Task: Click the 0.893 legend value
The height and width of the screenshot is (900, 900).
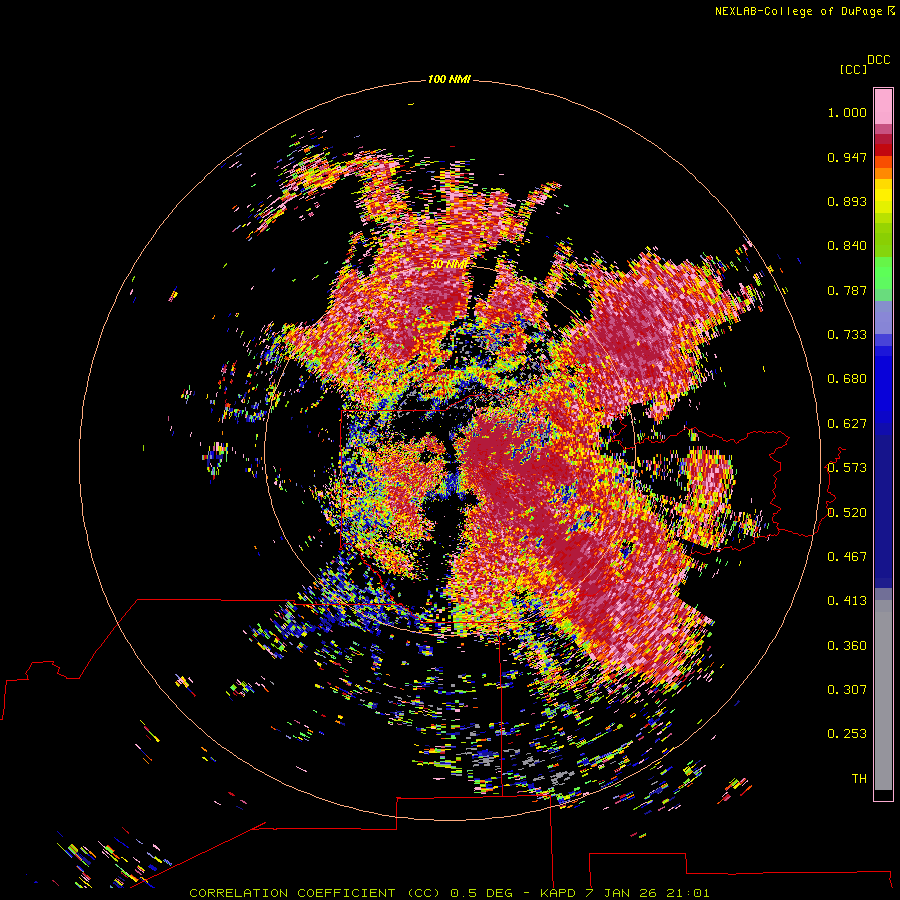Action: point(847,201)
